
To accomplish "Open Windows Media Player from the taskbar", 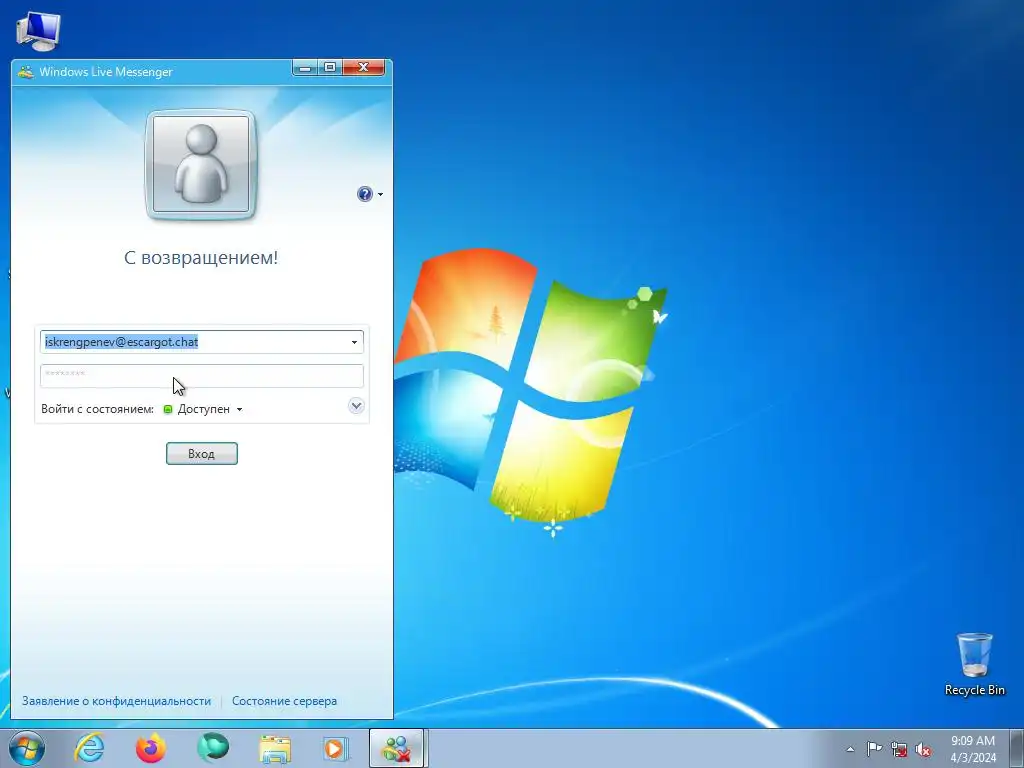I will pos(336,749).
